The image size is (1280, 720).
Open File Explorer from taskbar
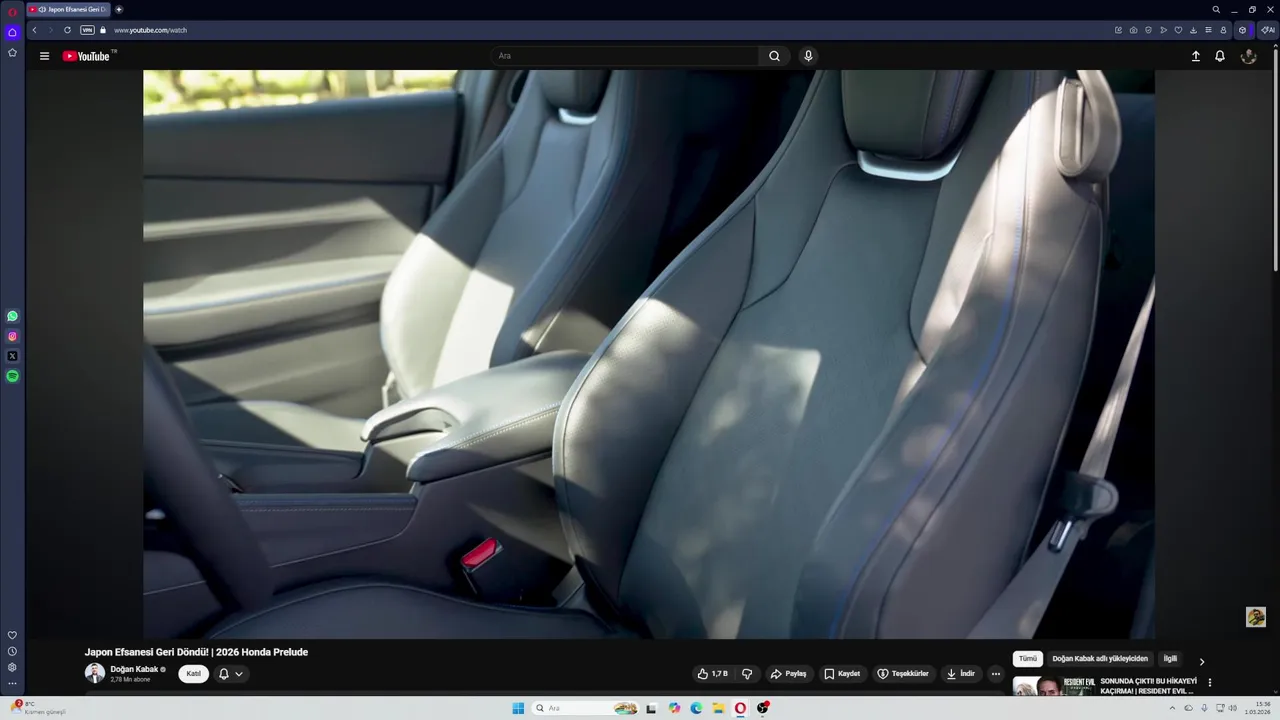point(718,708)
